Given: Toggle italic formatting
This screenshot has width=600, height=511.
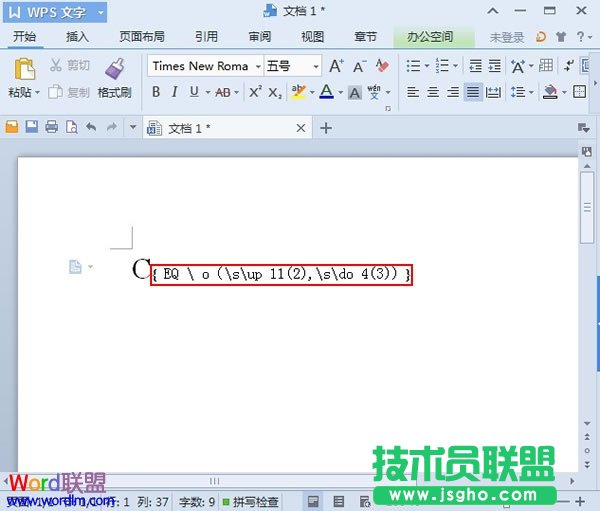Looking at the screenshot, I should coord(175,92).
